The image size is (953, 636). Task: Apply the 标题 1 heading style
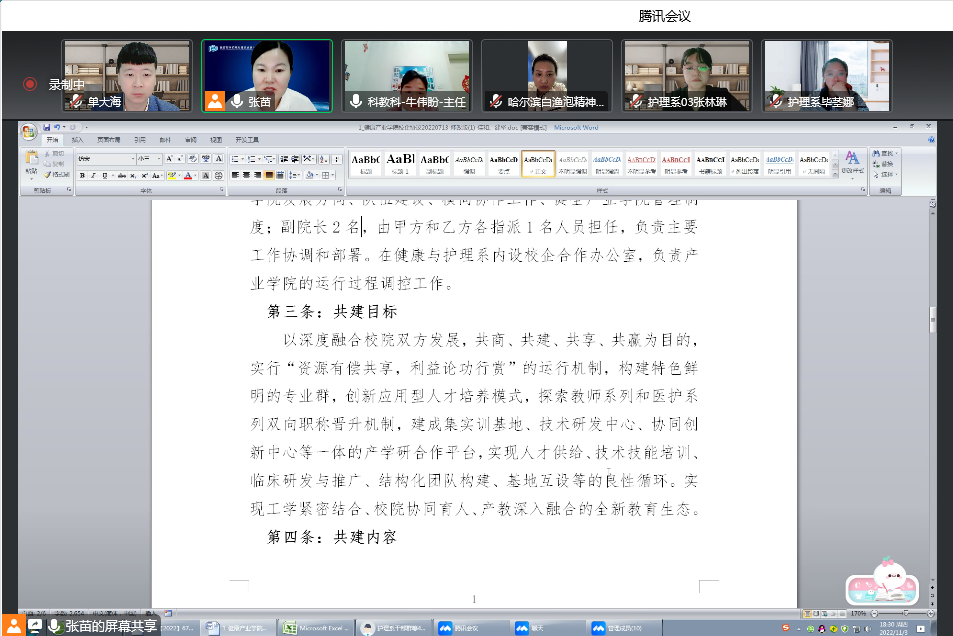tap(400, 162)
